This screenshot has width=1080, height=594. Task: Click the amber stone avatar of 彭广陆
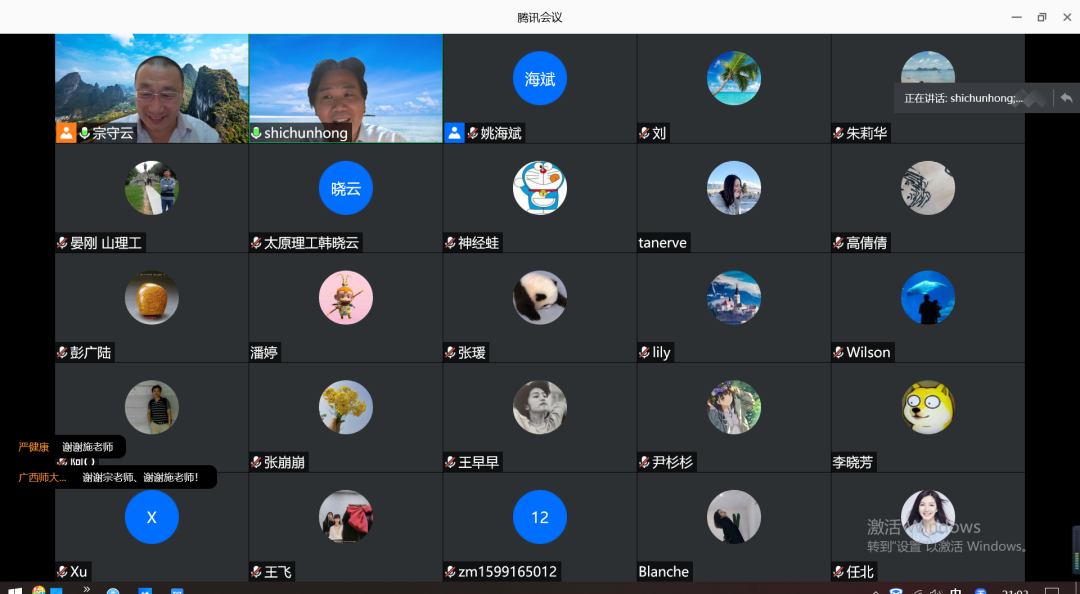click(152, 298)
